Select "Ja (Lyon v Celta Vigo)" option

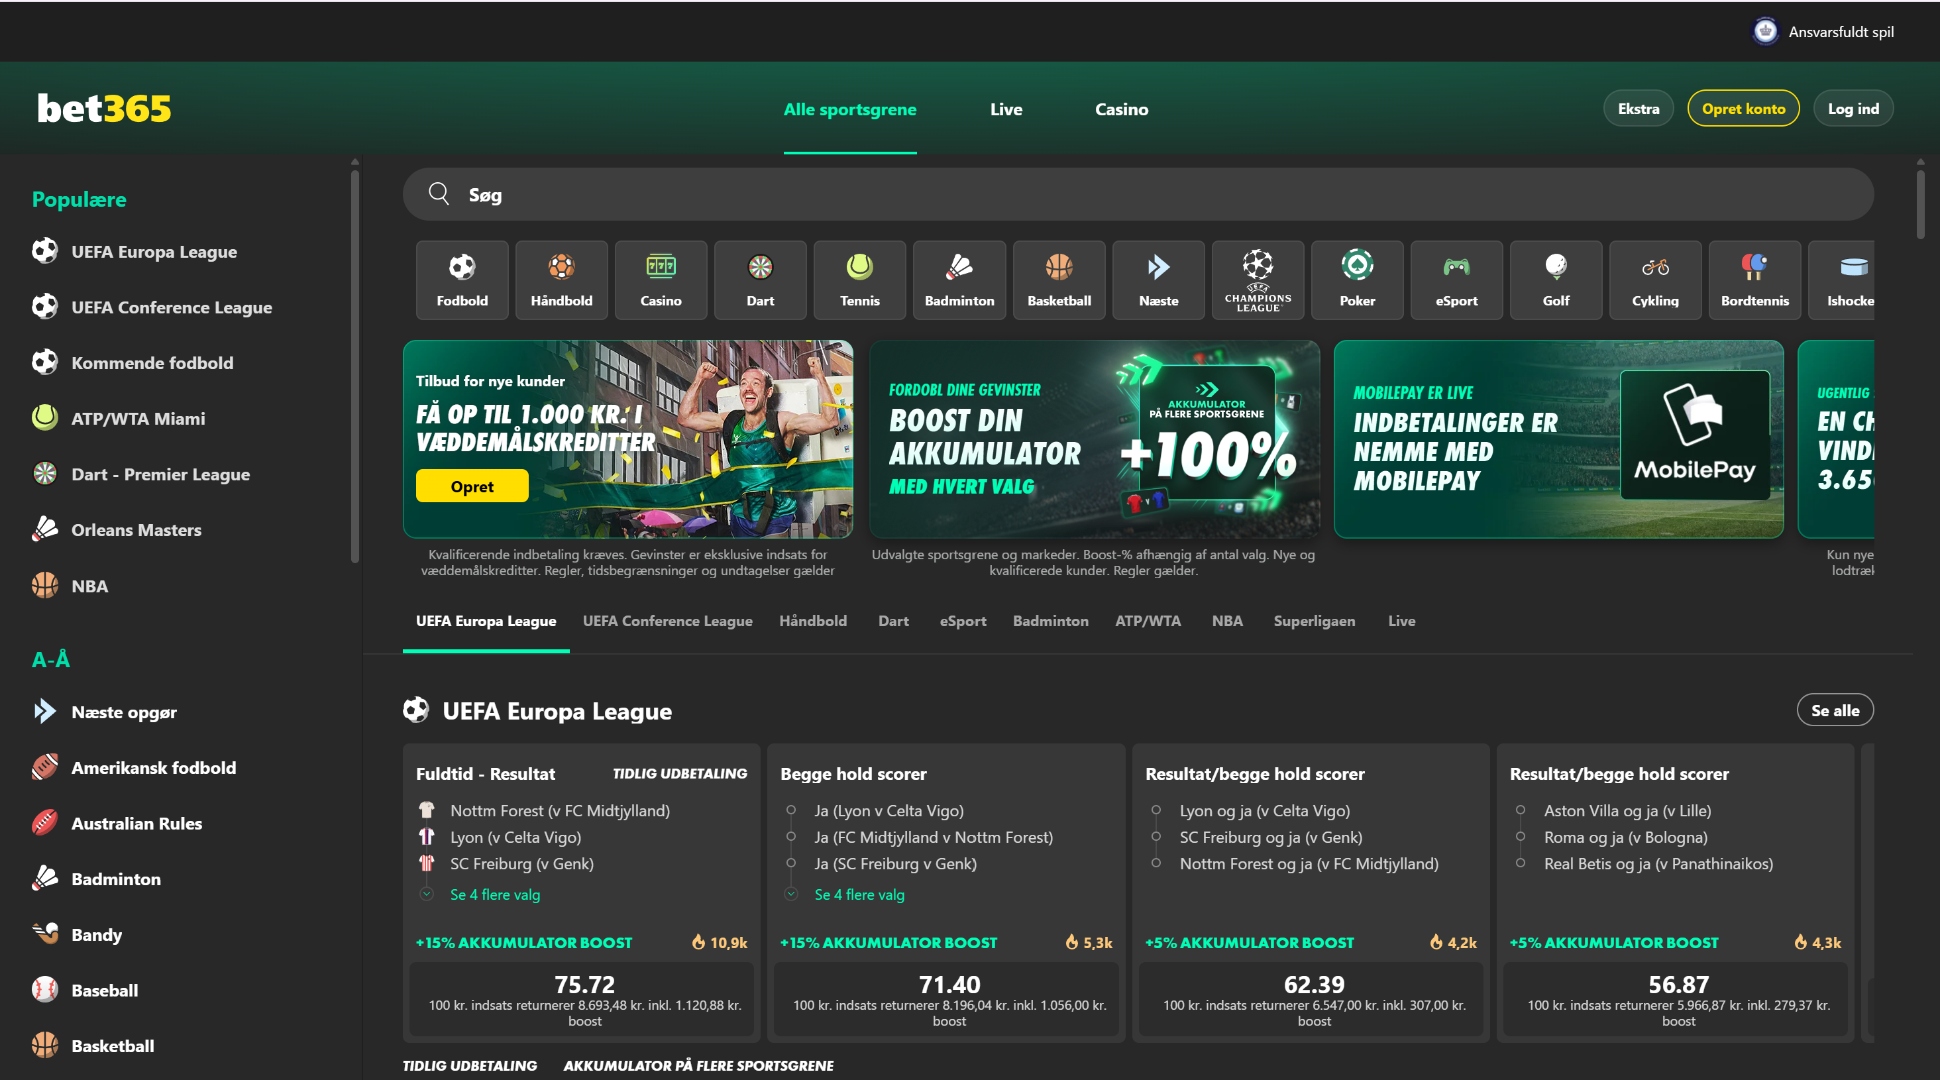pyautogui.click(x=886, y=810)
